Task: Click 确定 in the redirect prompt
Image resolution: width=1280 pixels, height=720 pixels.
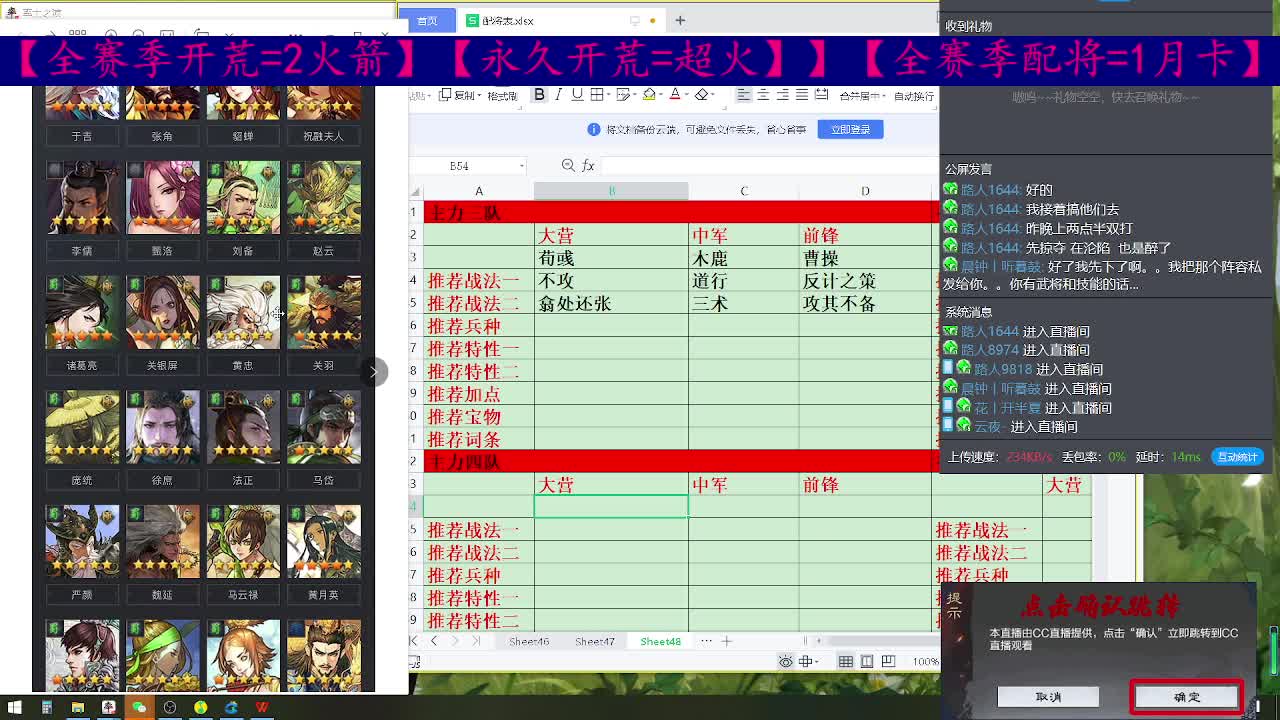Action: (1187, 697)
